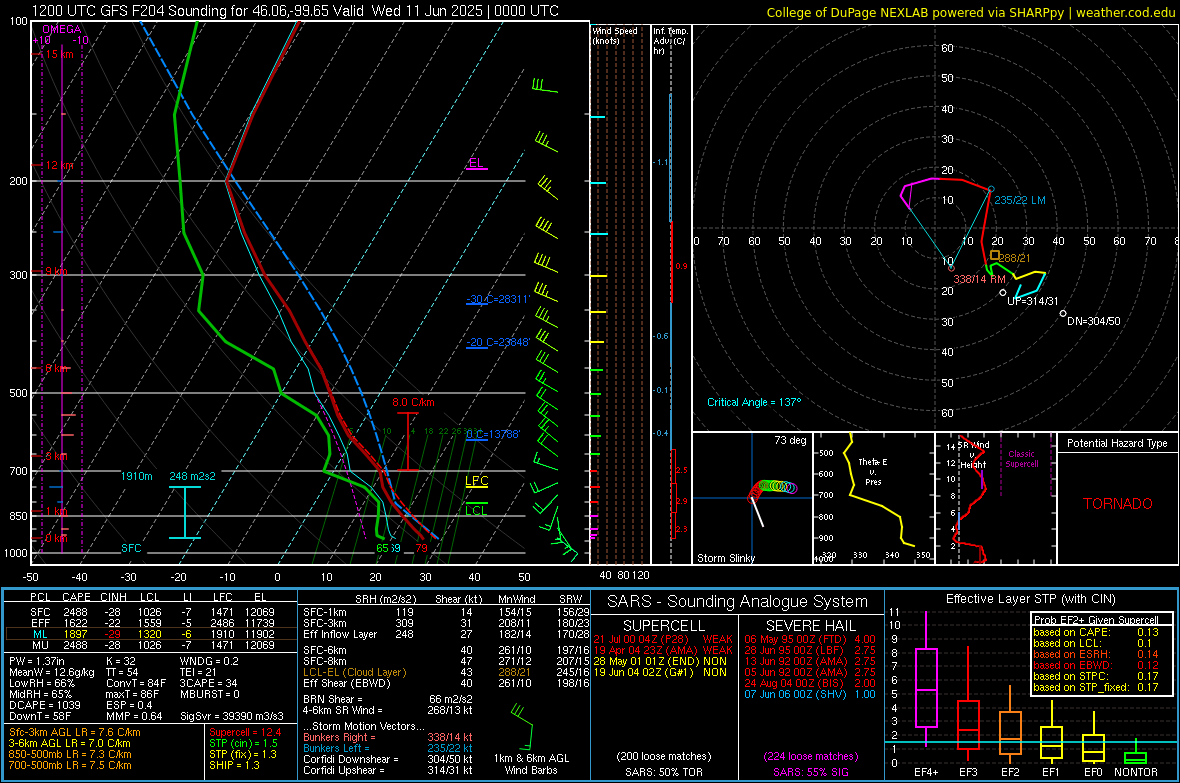Click the magenta SARS: 55% SIG result
Screen dimensions: 1180x783
(x=810, y=772)
